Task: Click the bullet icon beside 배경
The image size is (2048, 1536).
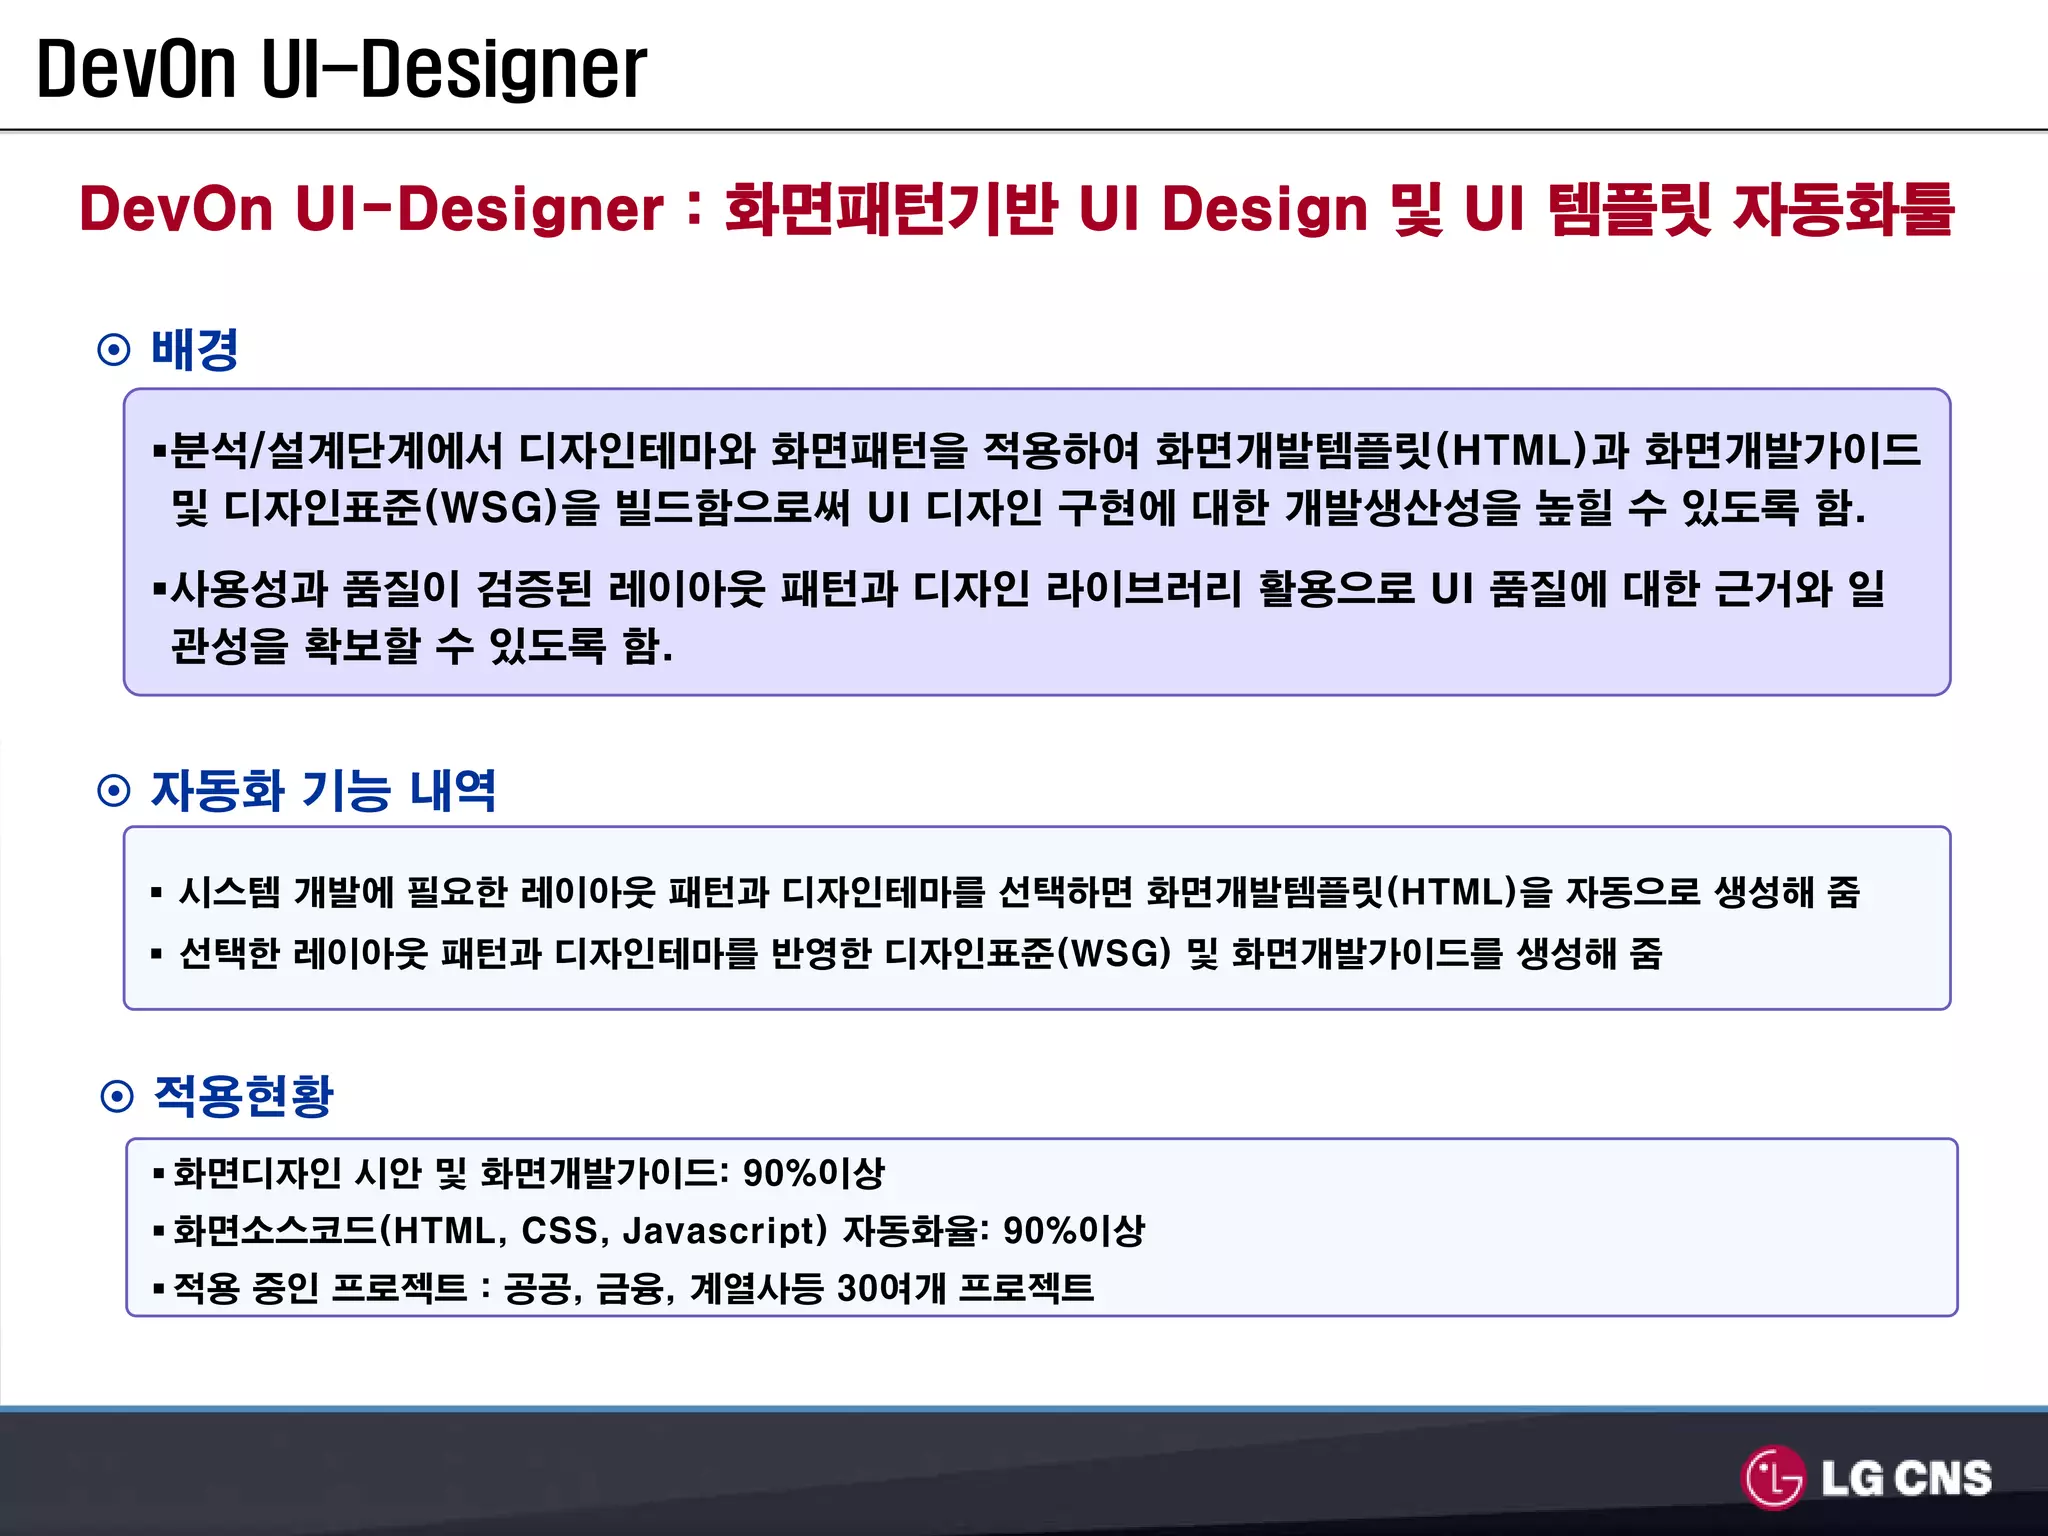Action: click(x=114, y=350)
